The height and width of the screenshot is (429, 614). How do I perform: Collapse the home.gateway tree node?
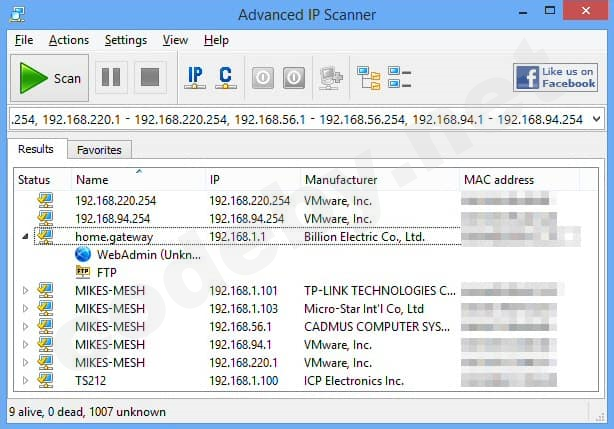[25, 236]
